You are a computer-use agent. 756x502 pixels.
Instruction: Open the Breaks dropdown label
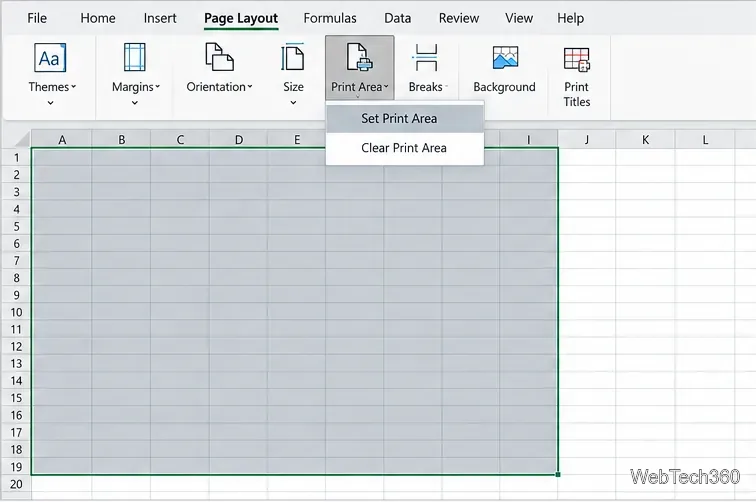click(428, 87)
